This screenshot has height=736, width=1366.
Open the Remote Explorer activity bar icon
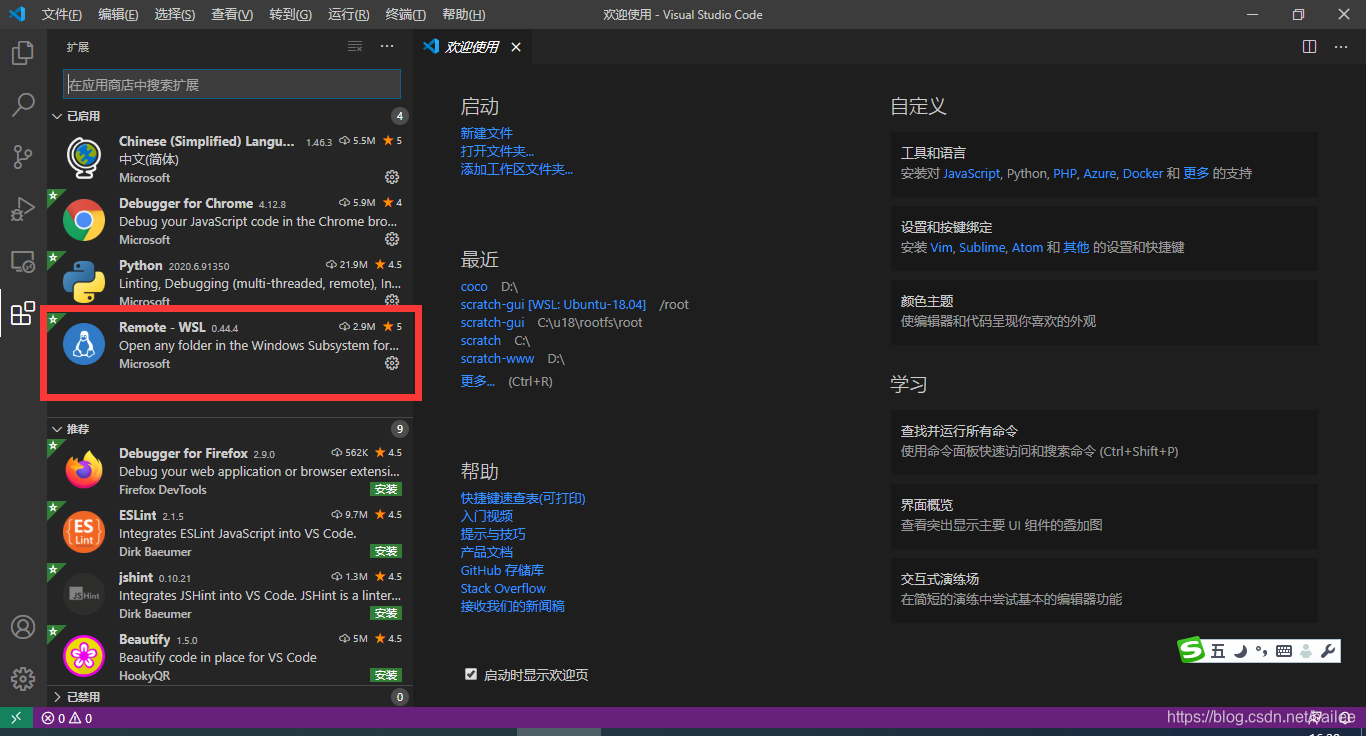click(23, 262)
